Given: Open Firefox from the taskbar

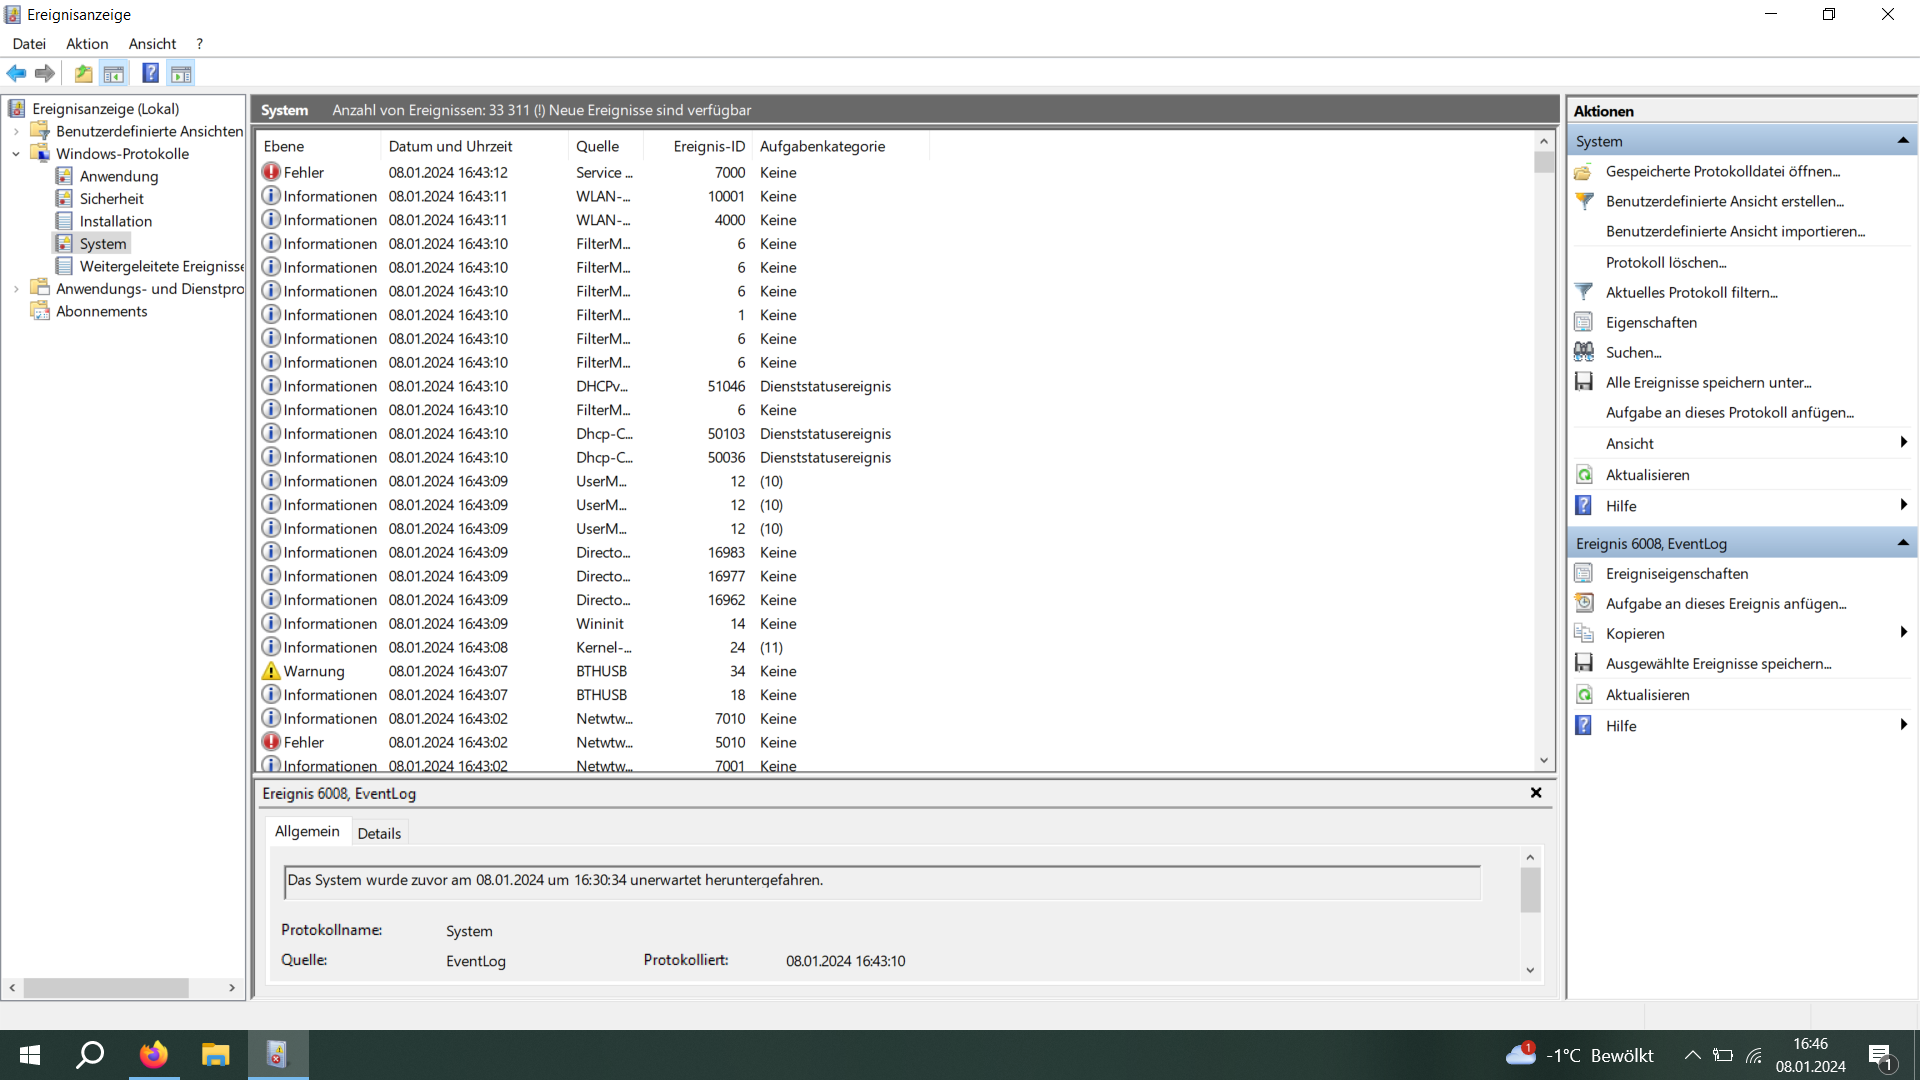Looking at the screenshot, I should [154, 1055].
